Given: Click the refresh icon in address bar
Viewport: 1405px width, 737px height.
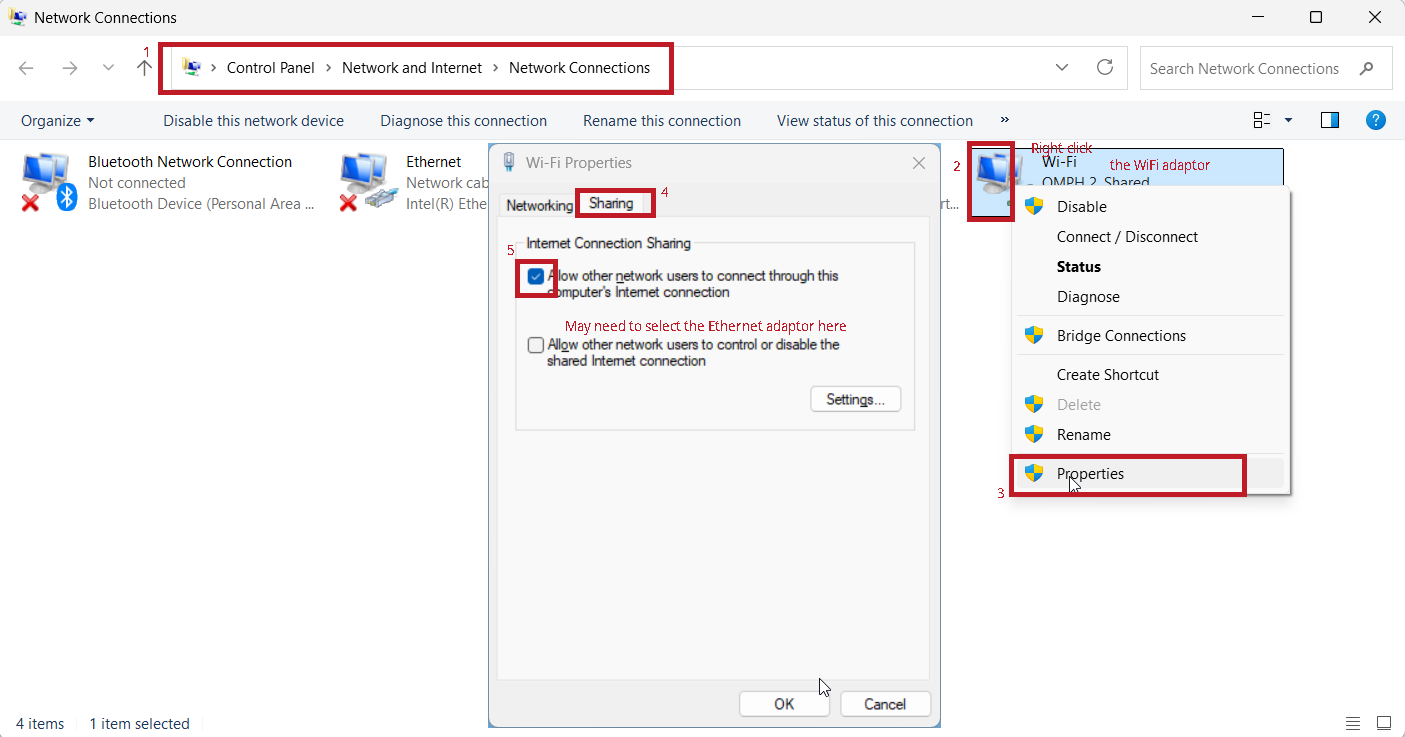Looking at the screenshot, I should (x=1105, y=68).
